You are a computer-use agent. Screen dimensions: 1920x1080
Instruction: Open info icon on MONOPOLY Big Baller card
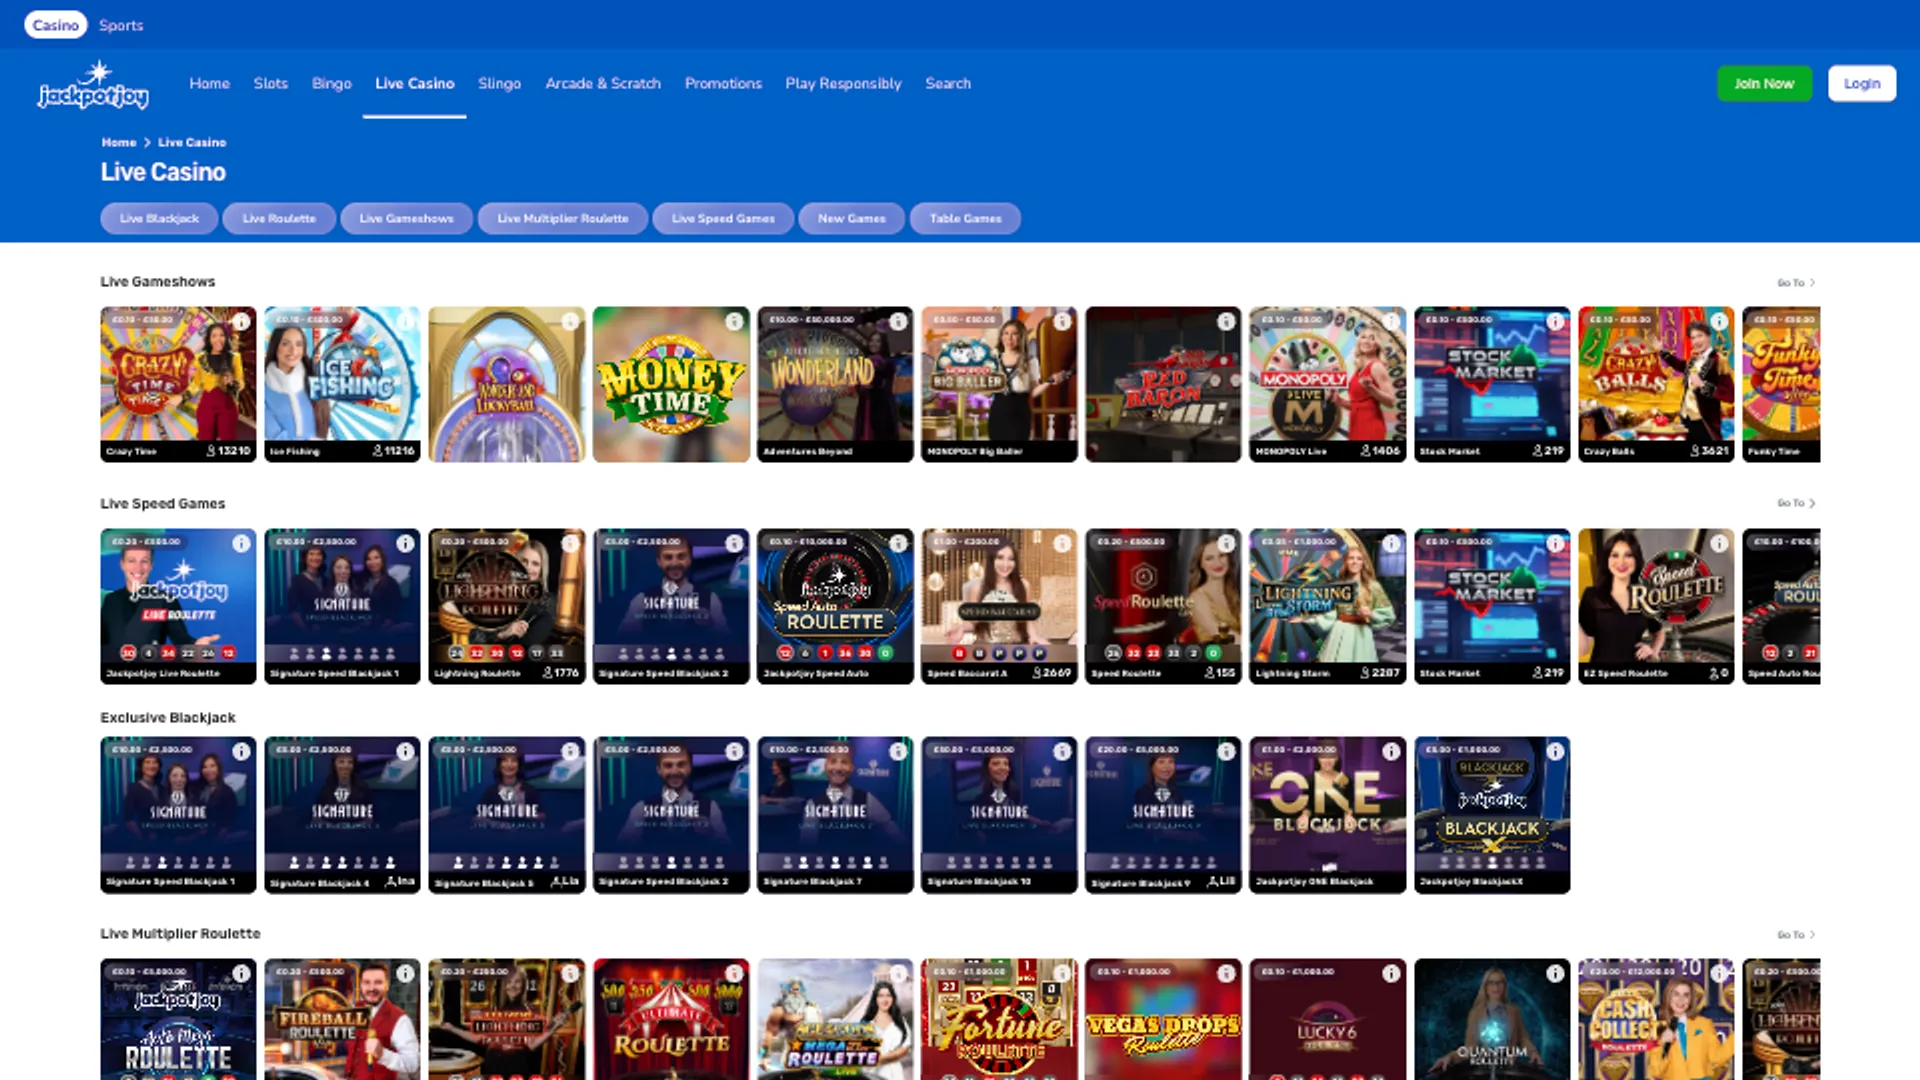click(1062, 321)
